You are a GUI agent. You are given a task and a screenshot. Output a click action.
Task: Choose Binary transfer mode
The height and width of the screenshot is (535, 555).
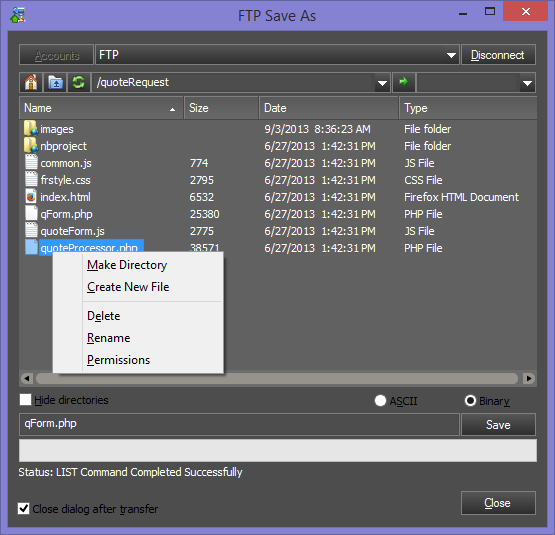coord(470,401)
